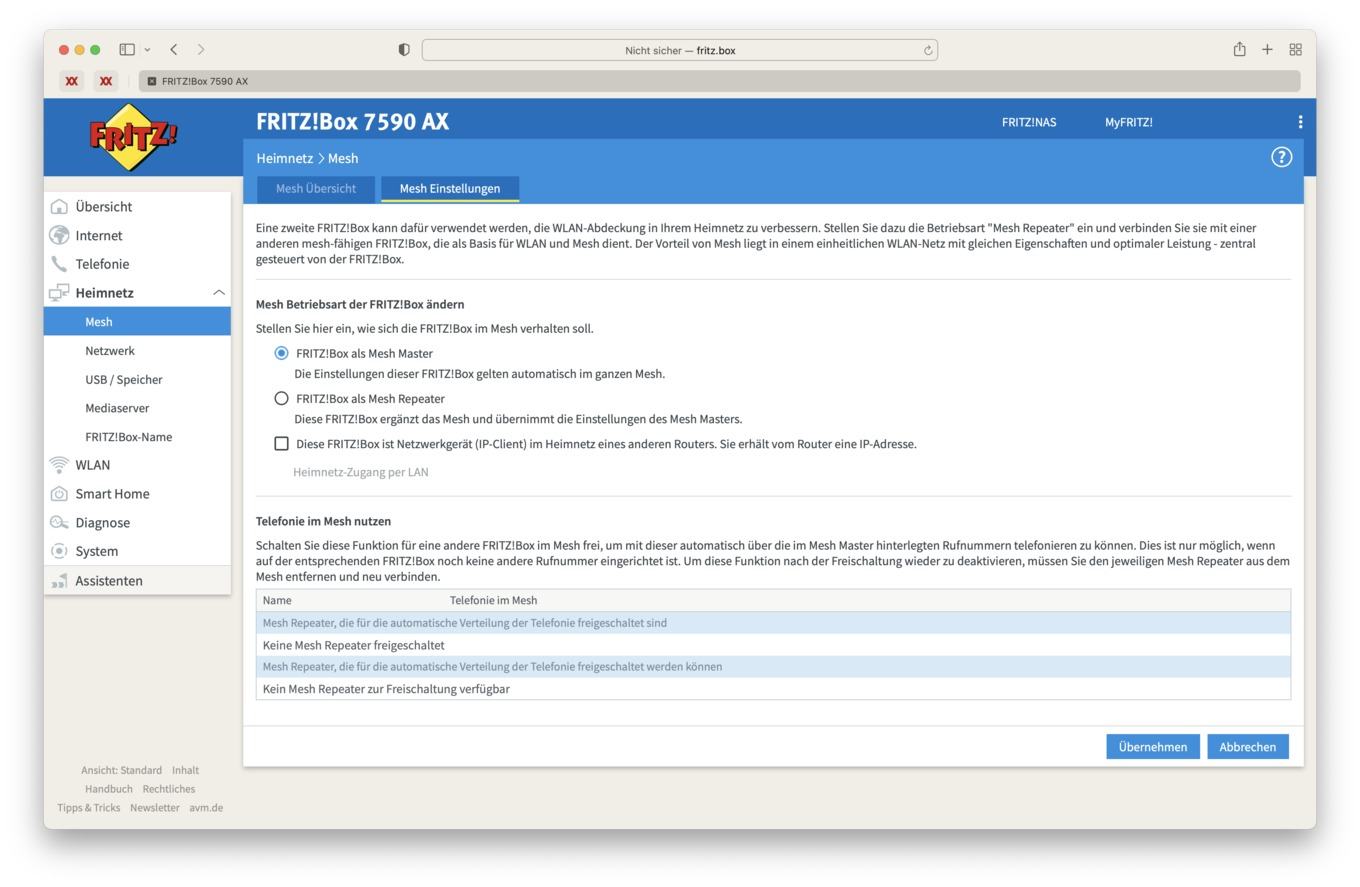Go back with Safari back arrow
1360x887 pixels.
click(x=174, y=50)
